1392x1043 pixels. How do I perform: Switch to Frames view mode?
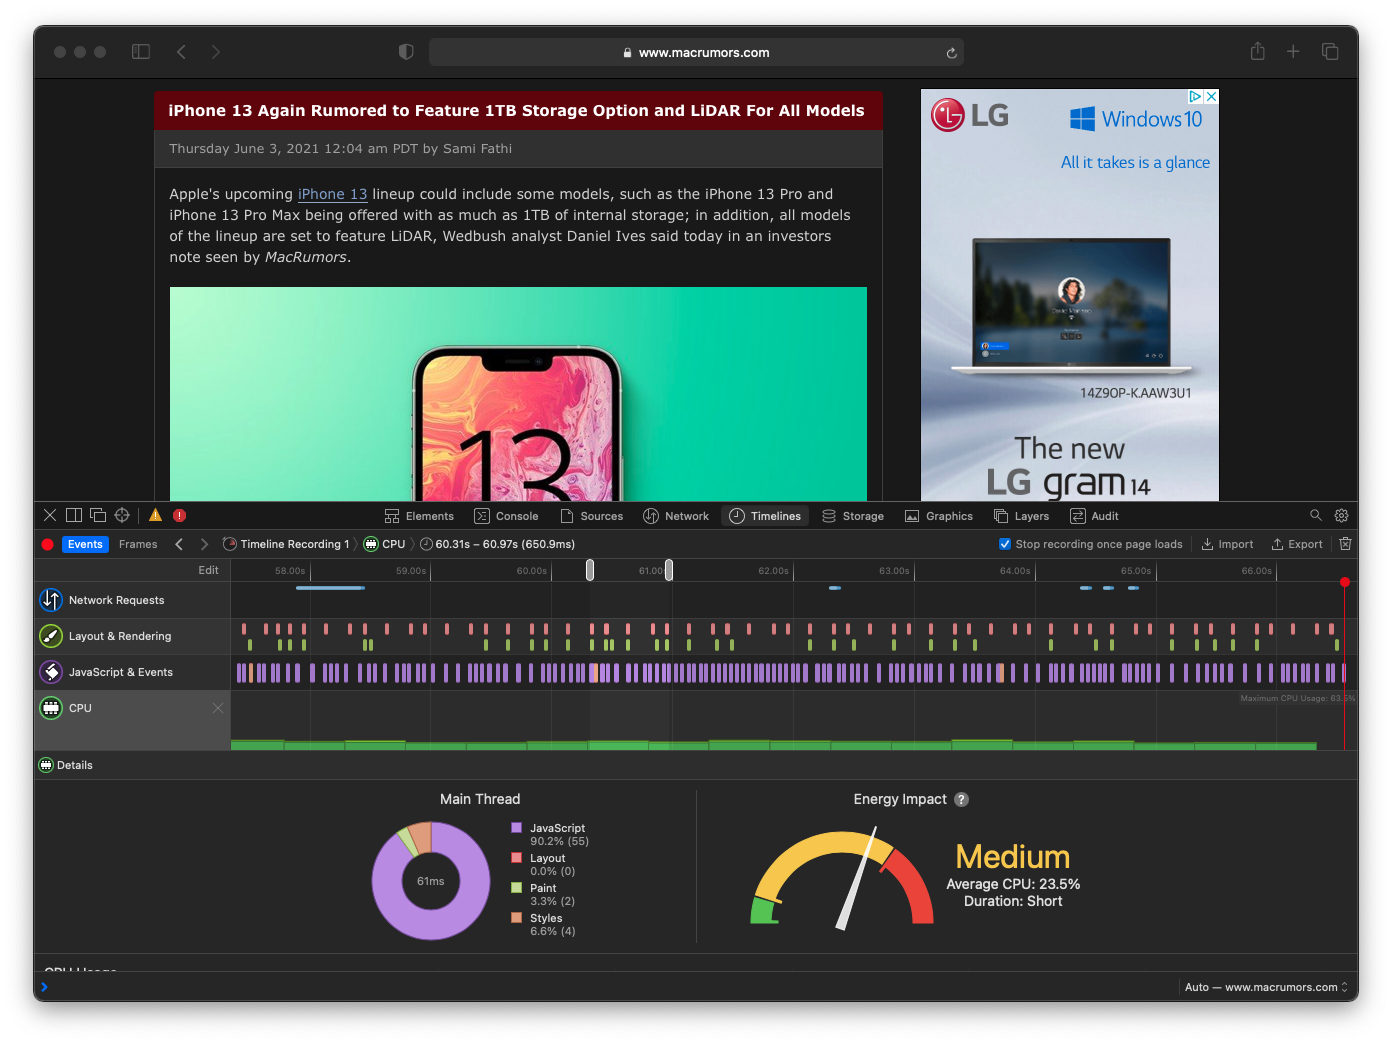(138, 544)
